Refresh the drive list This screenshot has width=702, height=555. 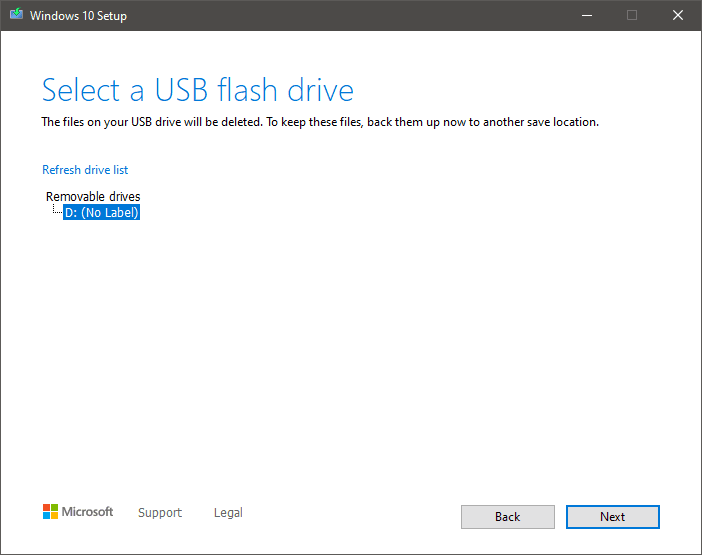pos(85,170)
